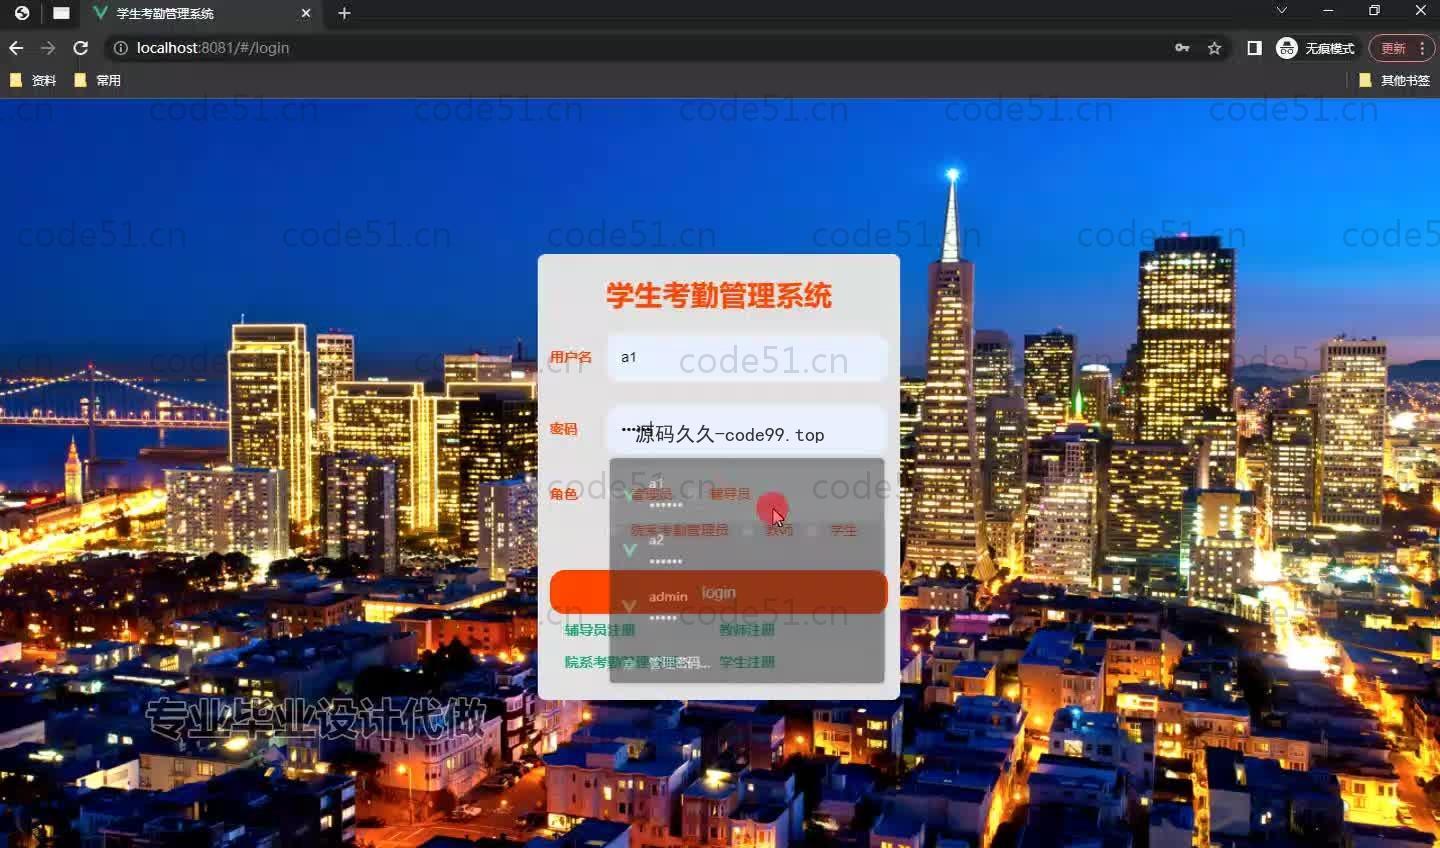
Task: Click the address bar URL
Action: click(213, 48)
